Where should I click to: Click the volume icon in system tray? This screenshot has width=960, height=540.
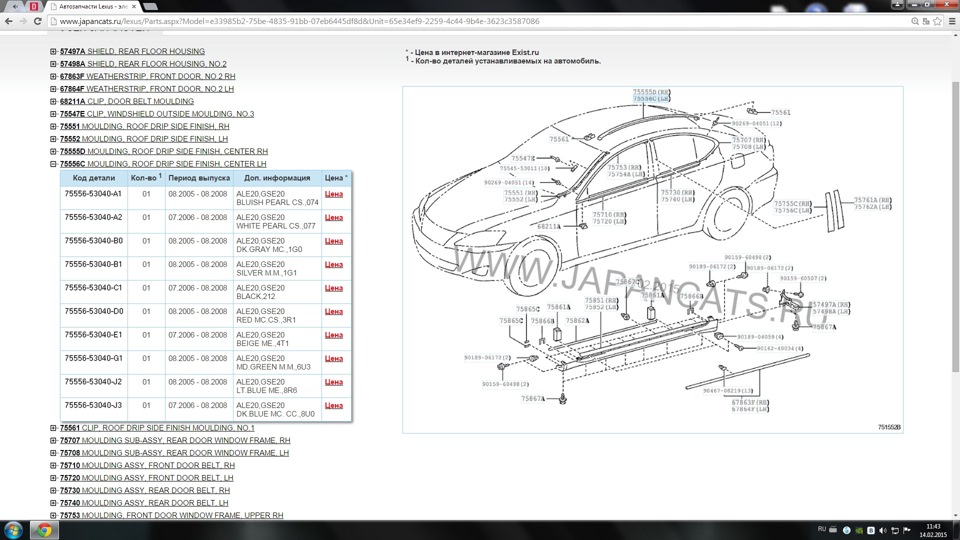coord(882,530)
